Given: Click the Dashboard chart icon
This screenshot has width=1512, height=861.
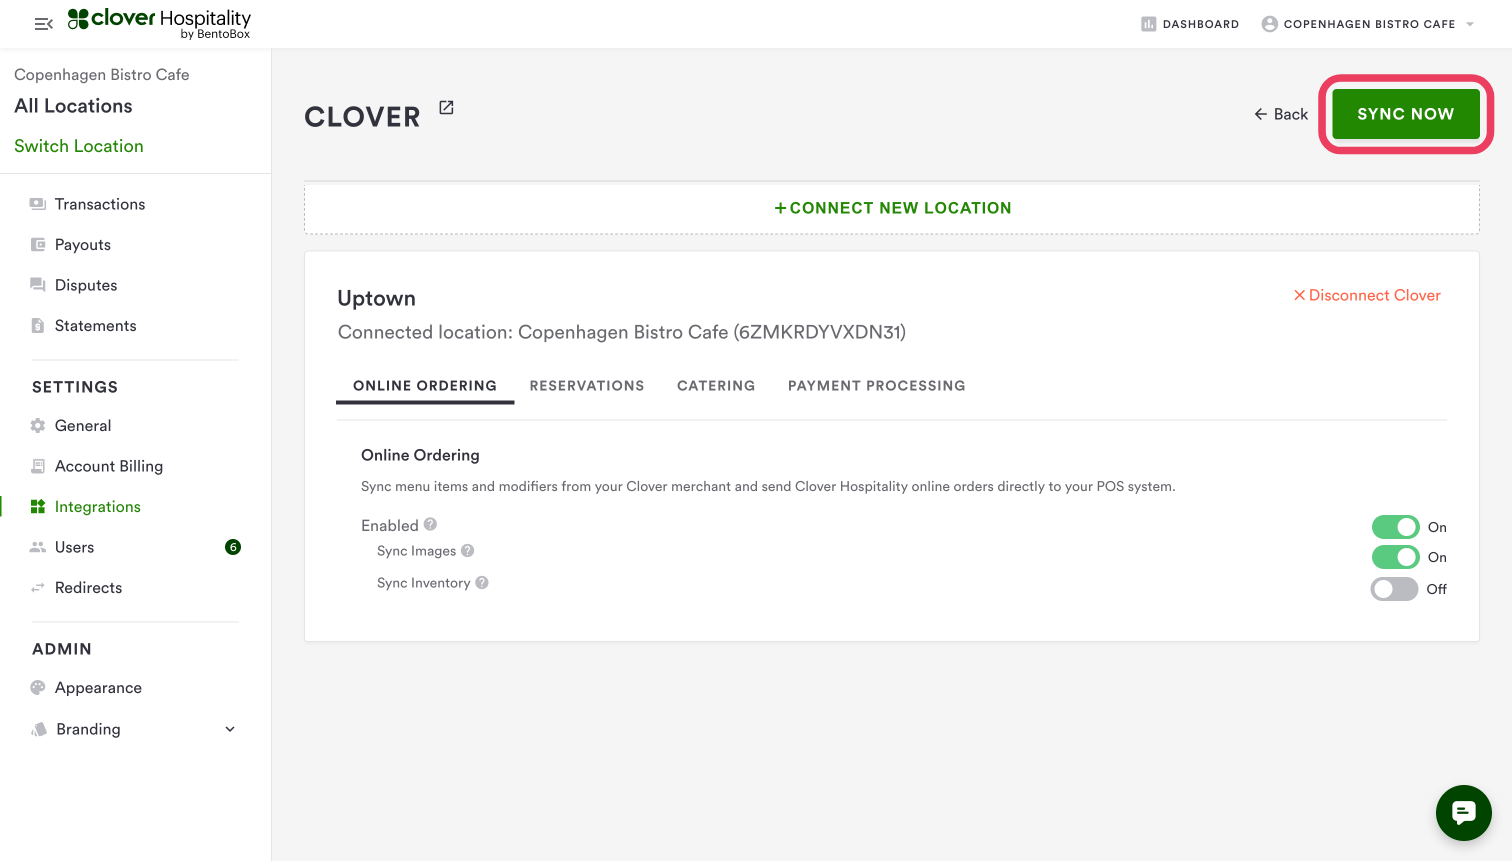Looking at the screenshot, I should (x=1148, y=24).
